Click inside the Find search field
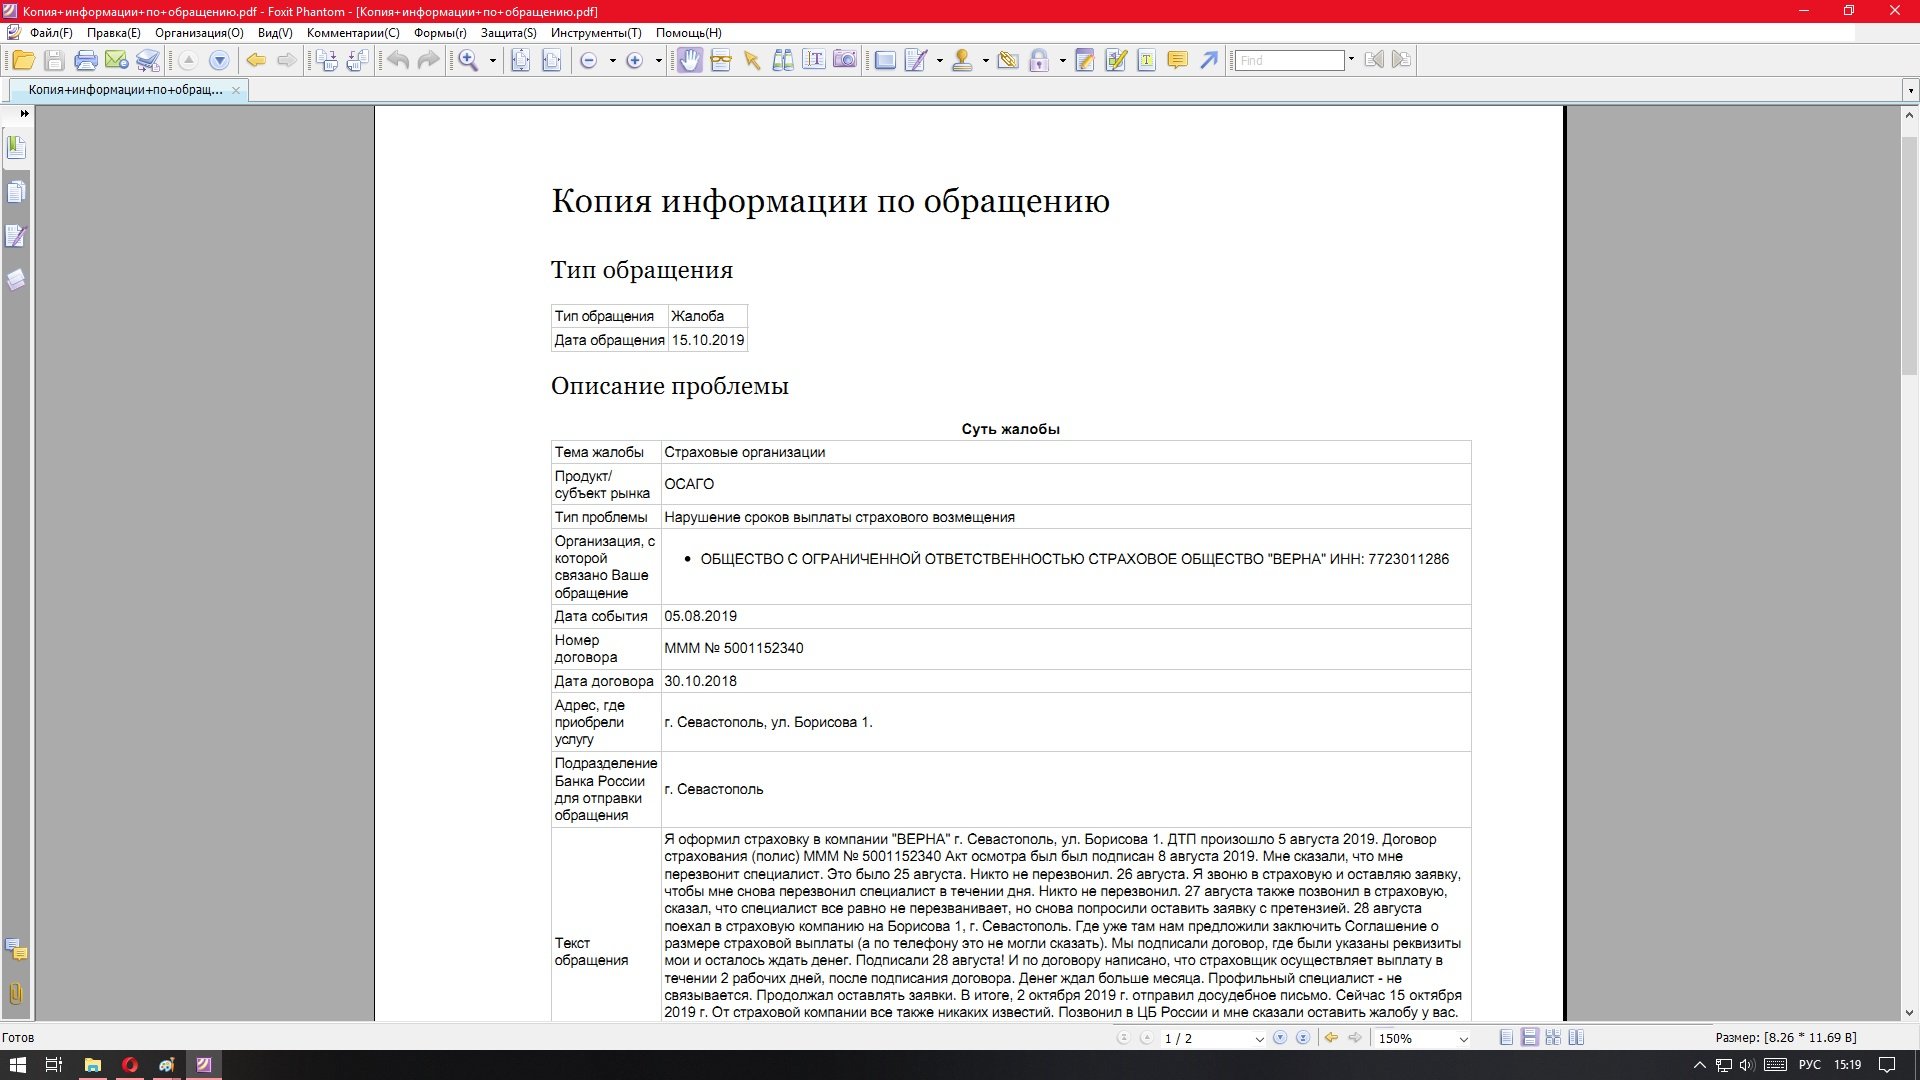 point(1289,61)
